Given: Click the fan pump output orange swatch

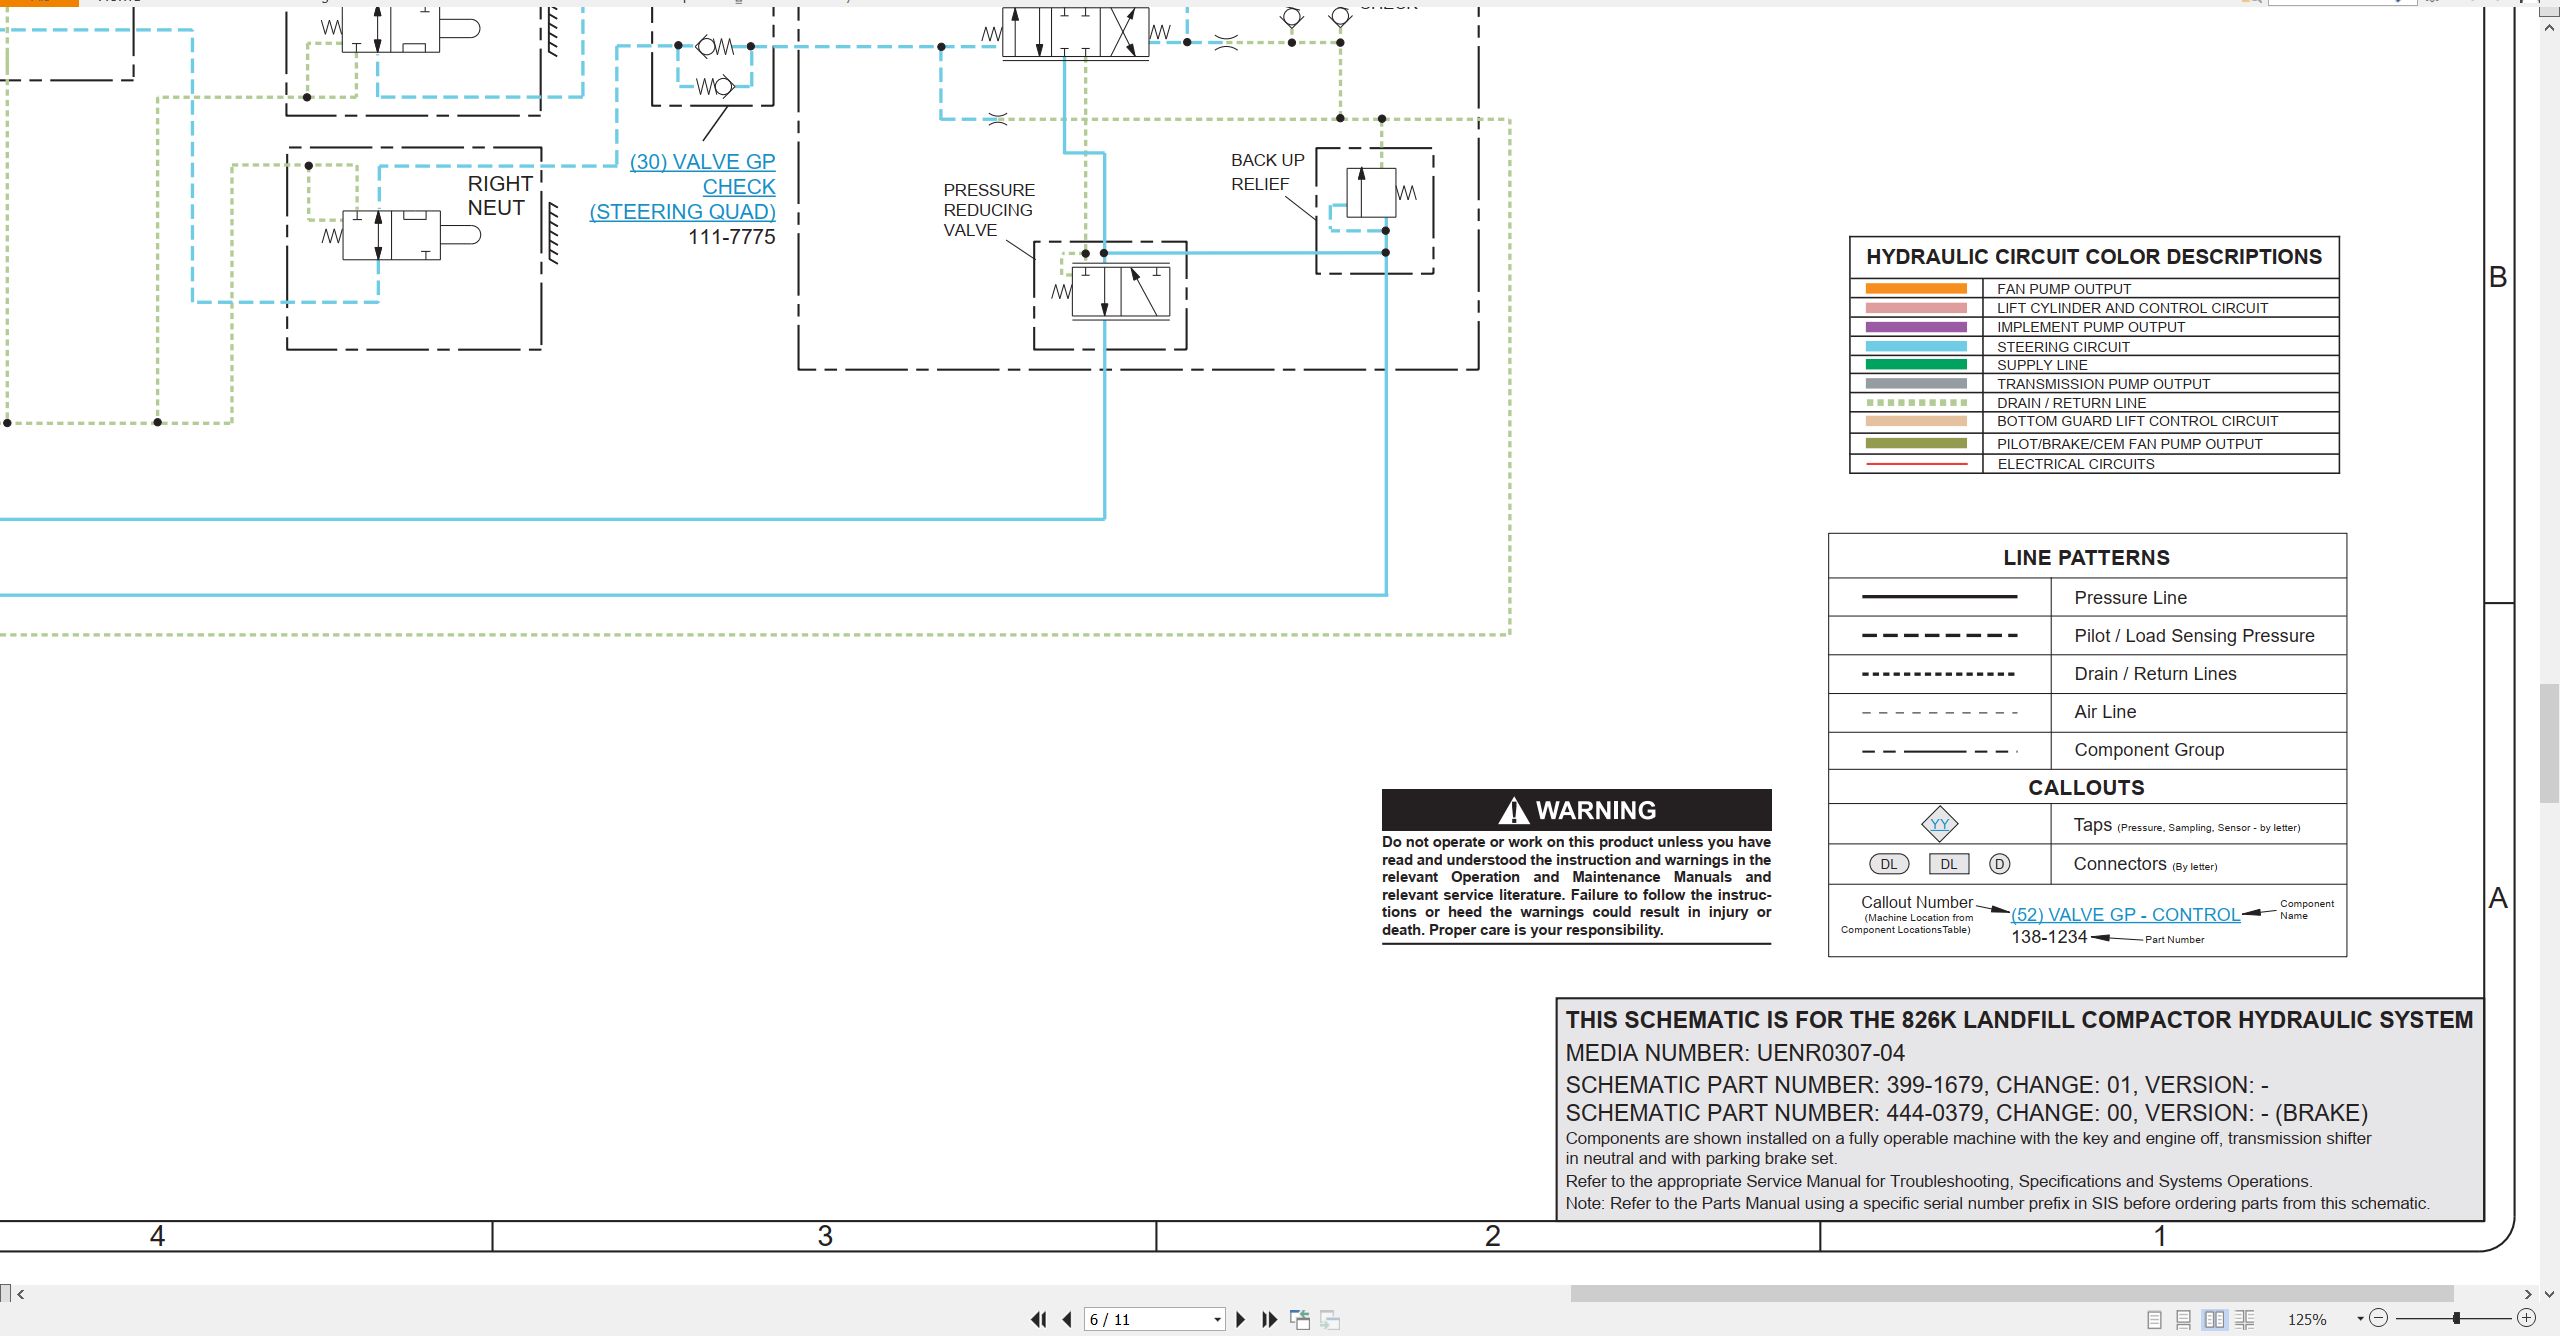Looking at the screenshot, I should 1915,288.
